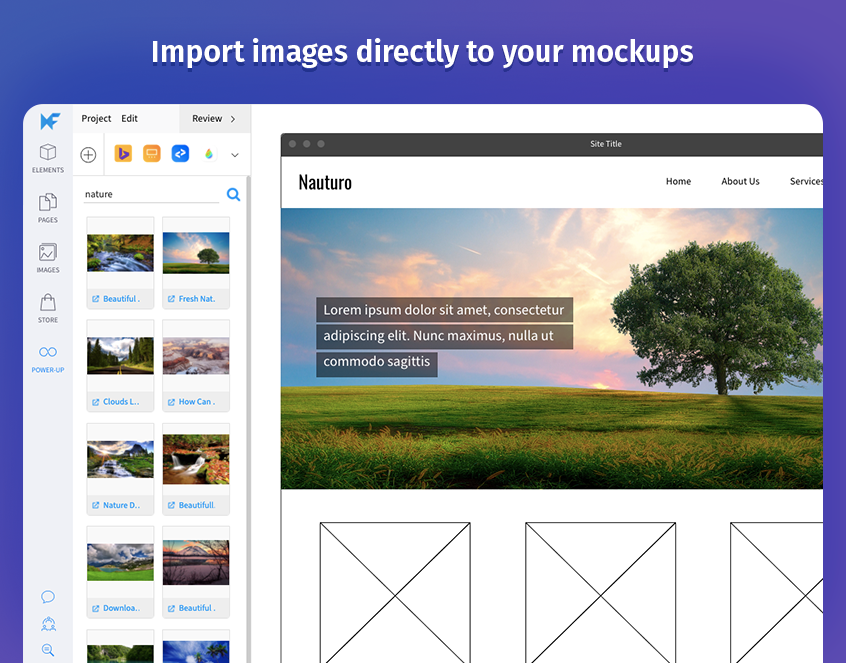Open source link icon beside Nature D..

click(95, 505)
